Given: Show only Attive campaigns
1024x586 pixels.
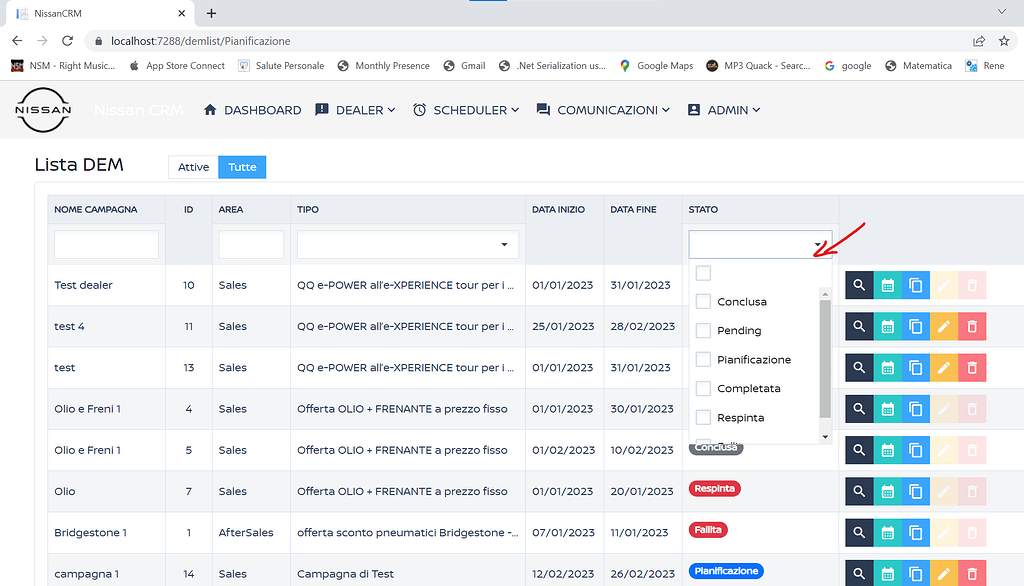Looking at the screenshot, I should [x=193, y=167].
